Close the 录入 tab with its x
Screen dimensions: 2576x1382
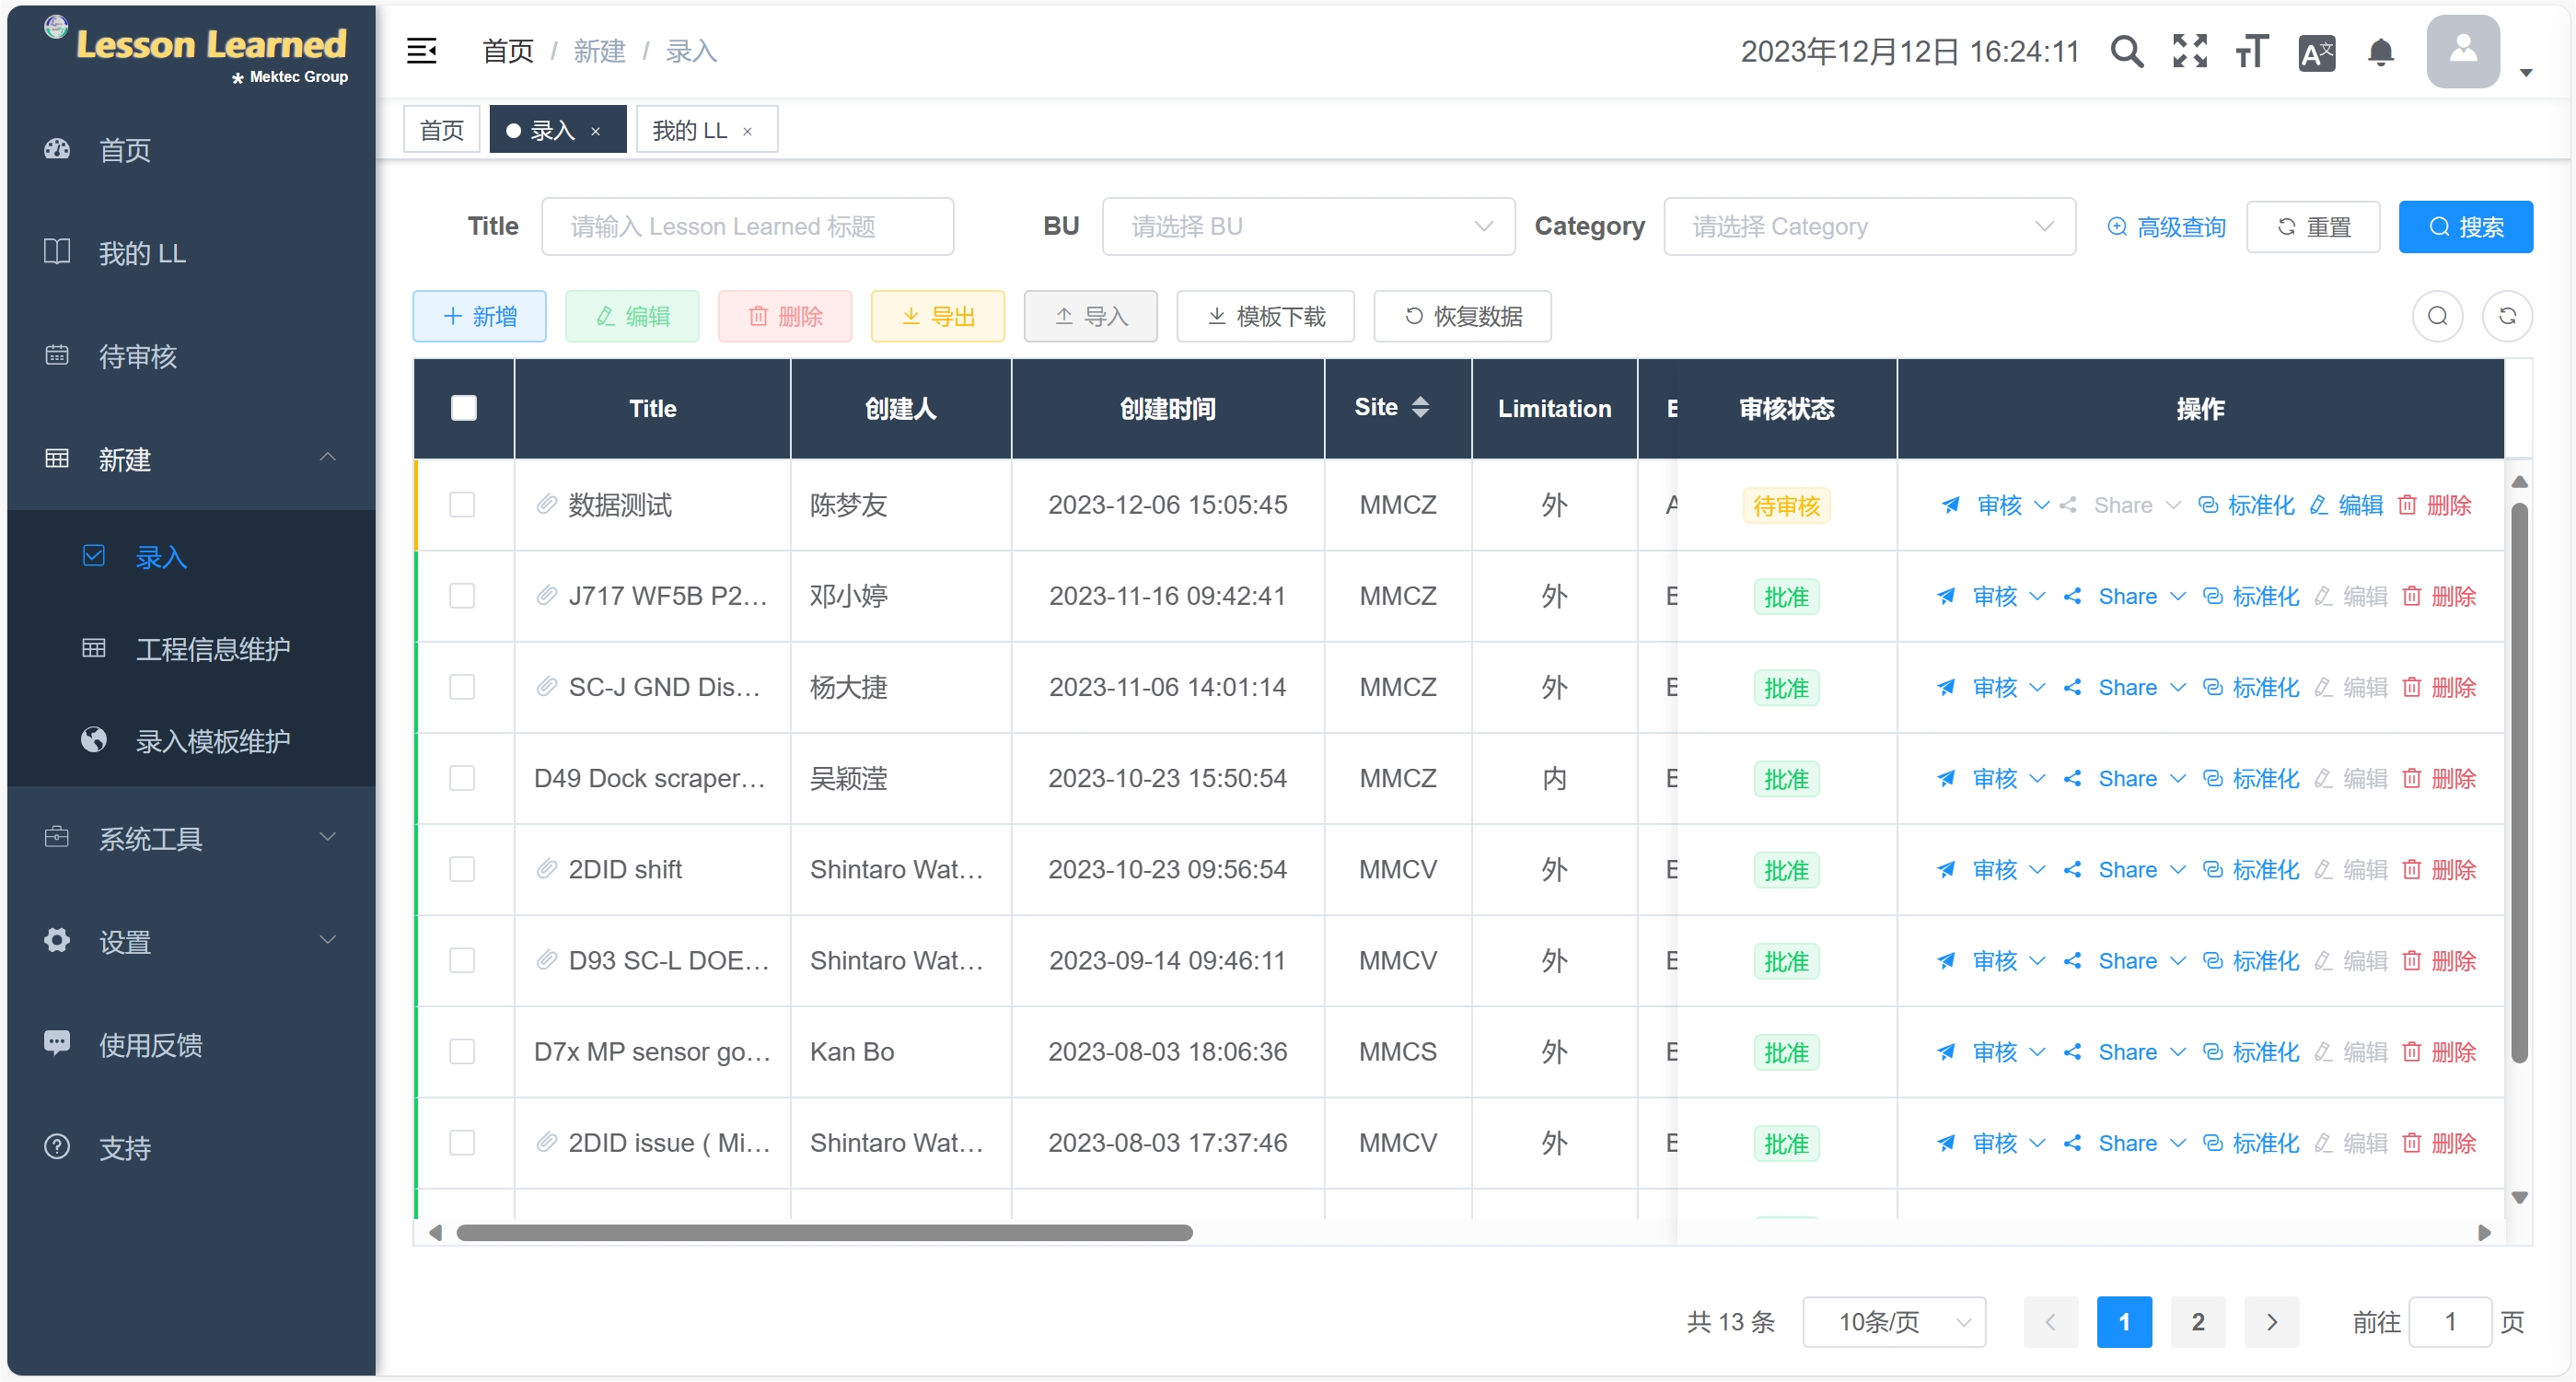pos(596,131)
